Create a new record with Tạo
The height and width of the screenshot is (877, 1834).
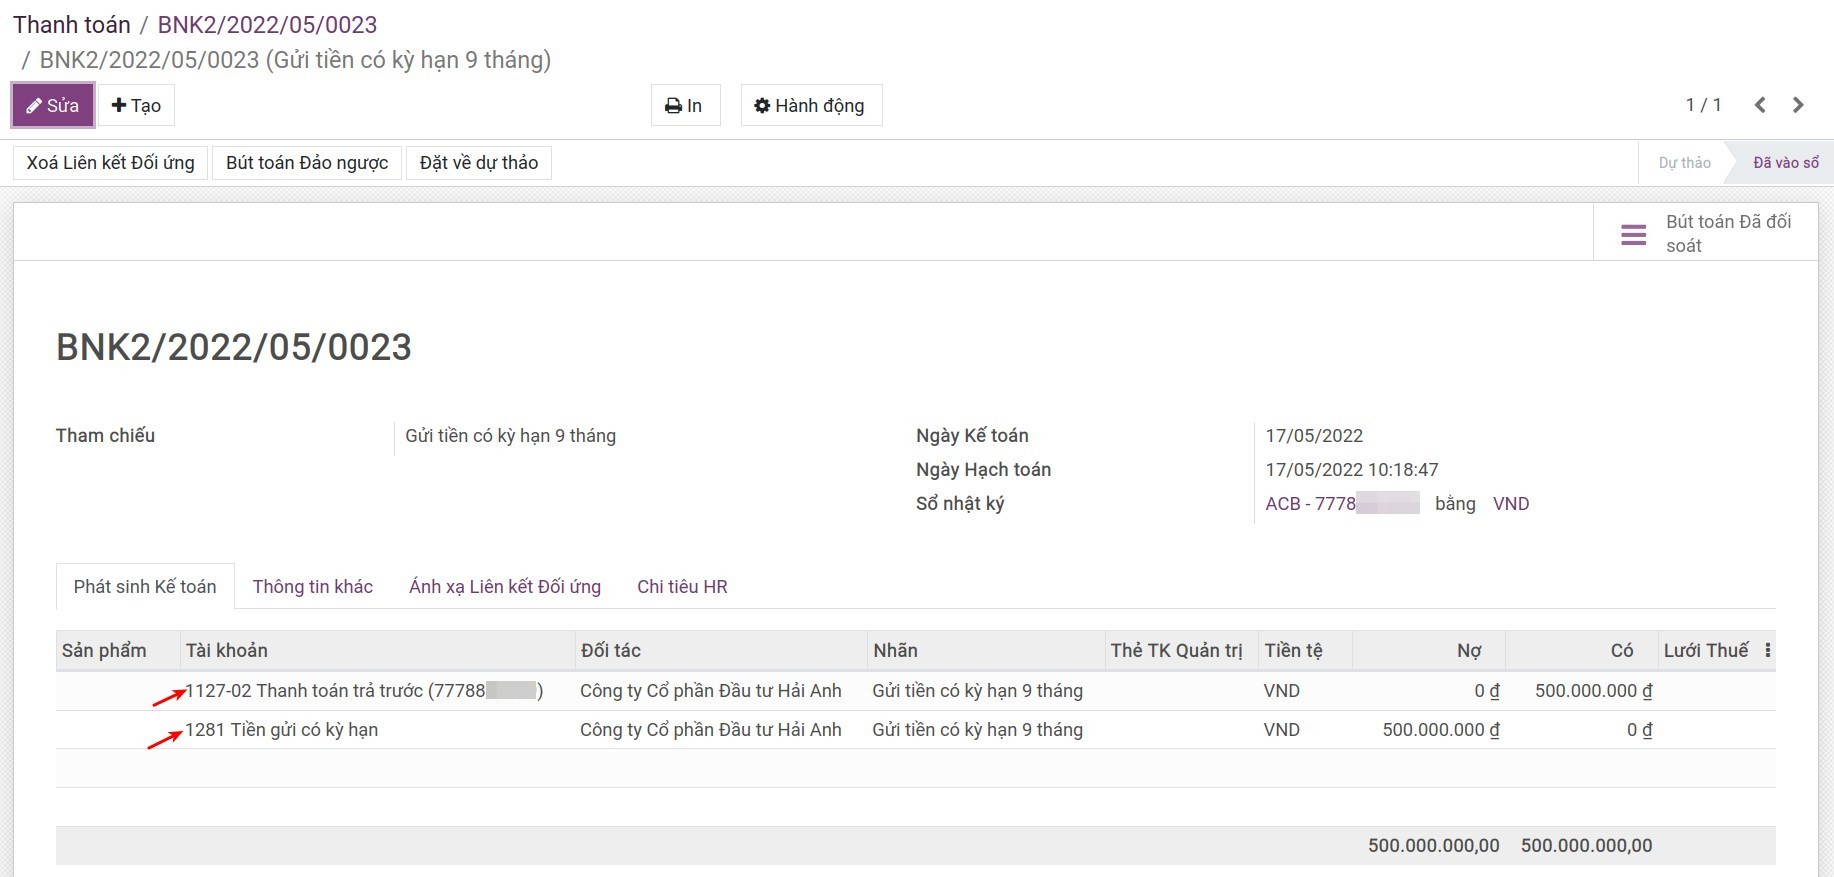point(136,105)
